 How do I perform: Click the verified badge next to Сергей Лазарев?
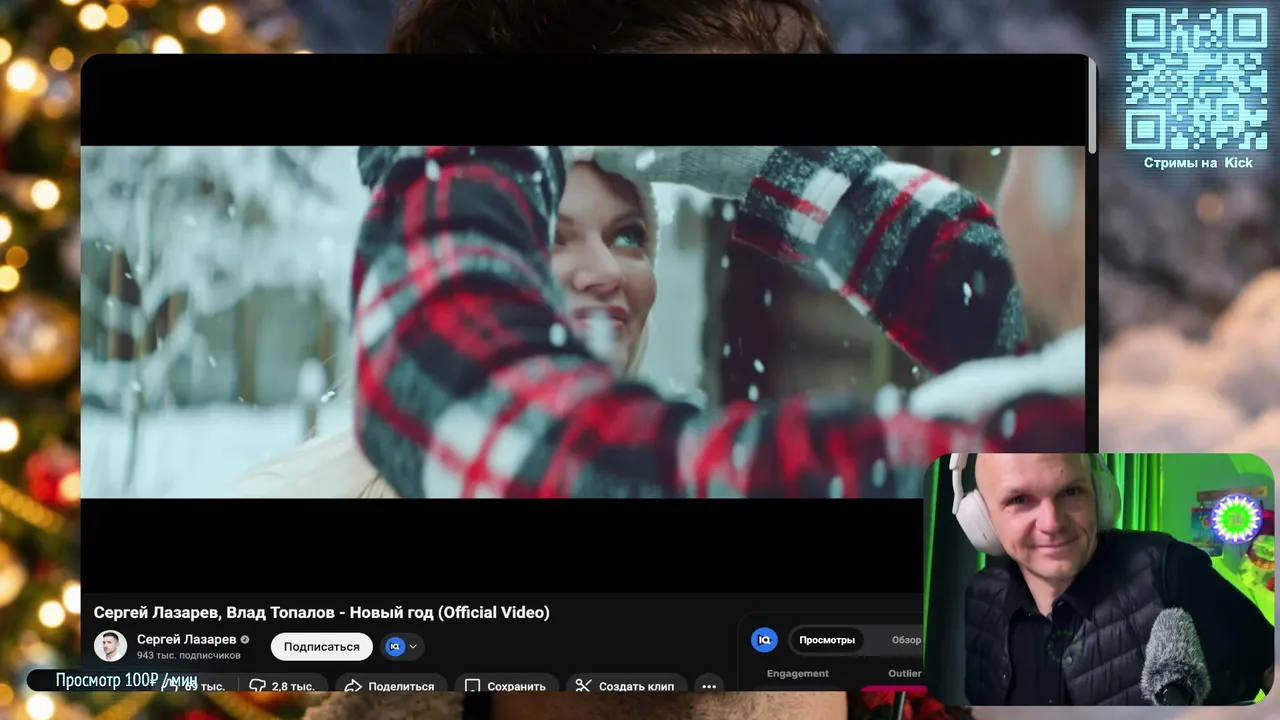click(x=245, y=640)
